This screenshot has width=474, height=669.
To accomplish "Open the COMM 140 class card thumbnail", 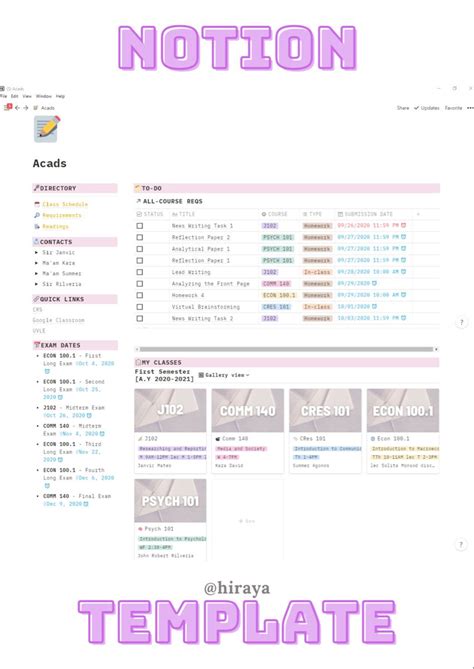I will (x=248, y=410).
